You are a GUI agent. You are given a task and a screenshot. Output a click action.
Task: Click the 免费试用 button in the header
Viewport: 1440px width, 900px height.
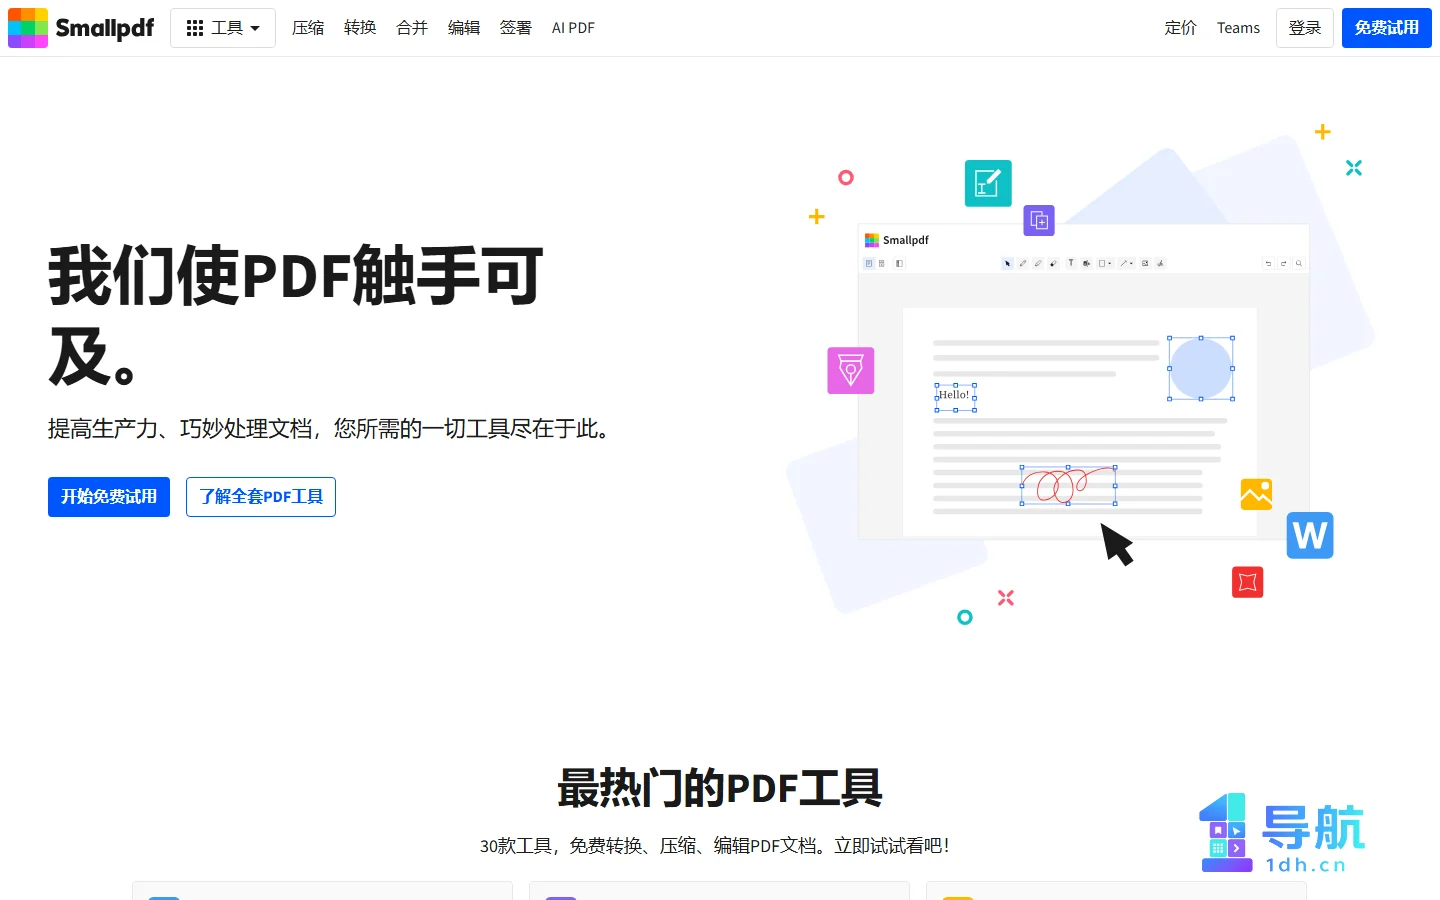tap(1387, 28)
